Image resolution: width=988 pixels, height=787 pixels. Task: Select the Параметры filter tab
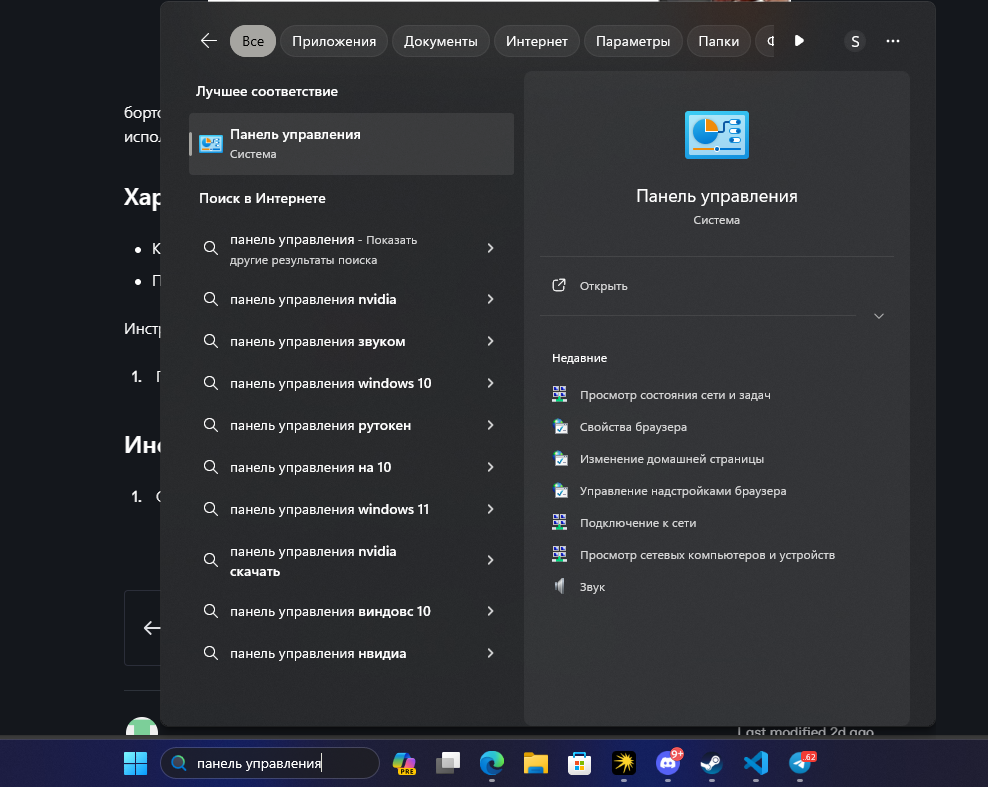coord(632,41)
